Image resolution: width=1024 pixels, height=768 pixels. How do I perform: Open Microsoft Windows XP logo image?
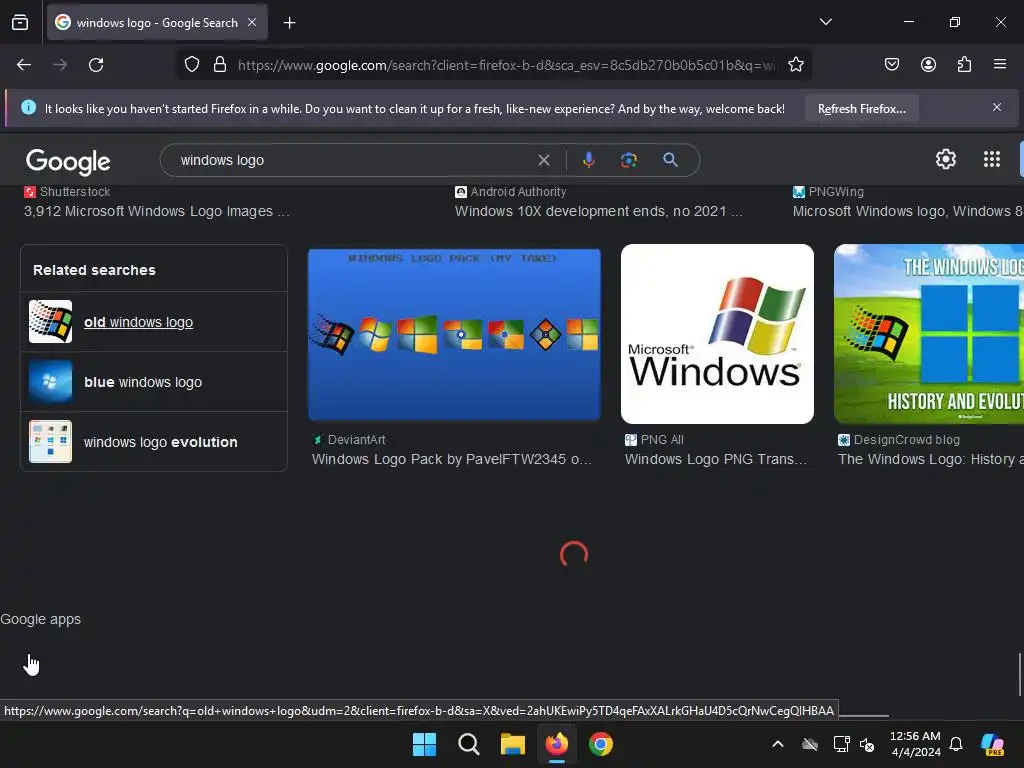(717, 334)
